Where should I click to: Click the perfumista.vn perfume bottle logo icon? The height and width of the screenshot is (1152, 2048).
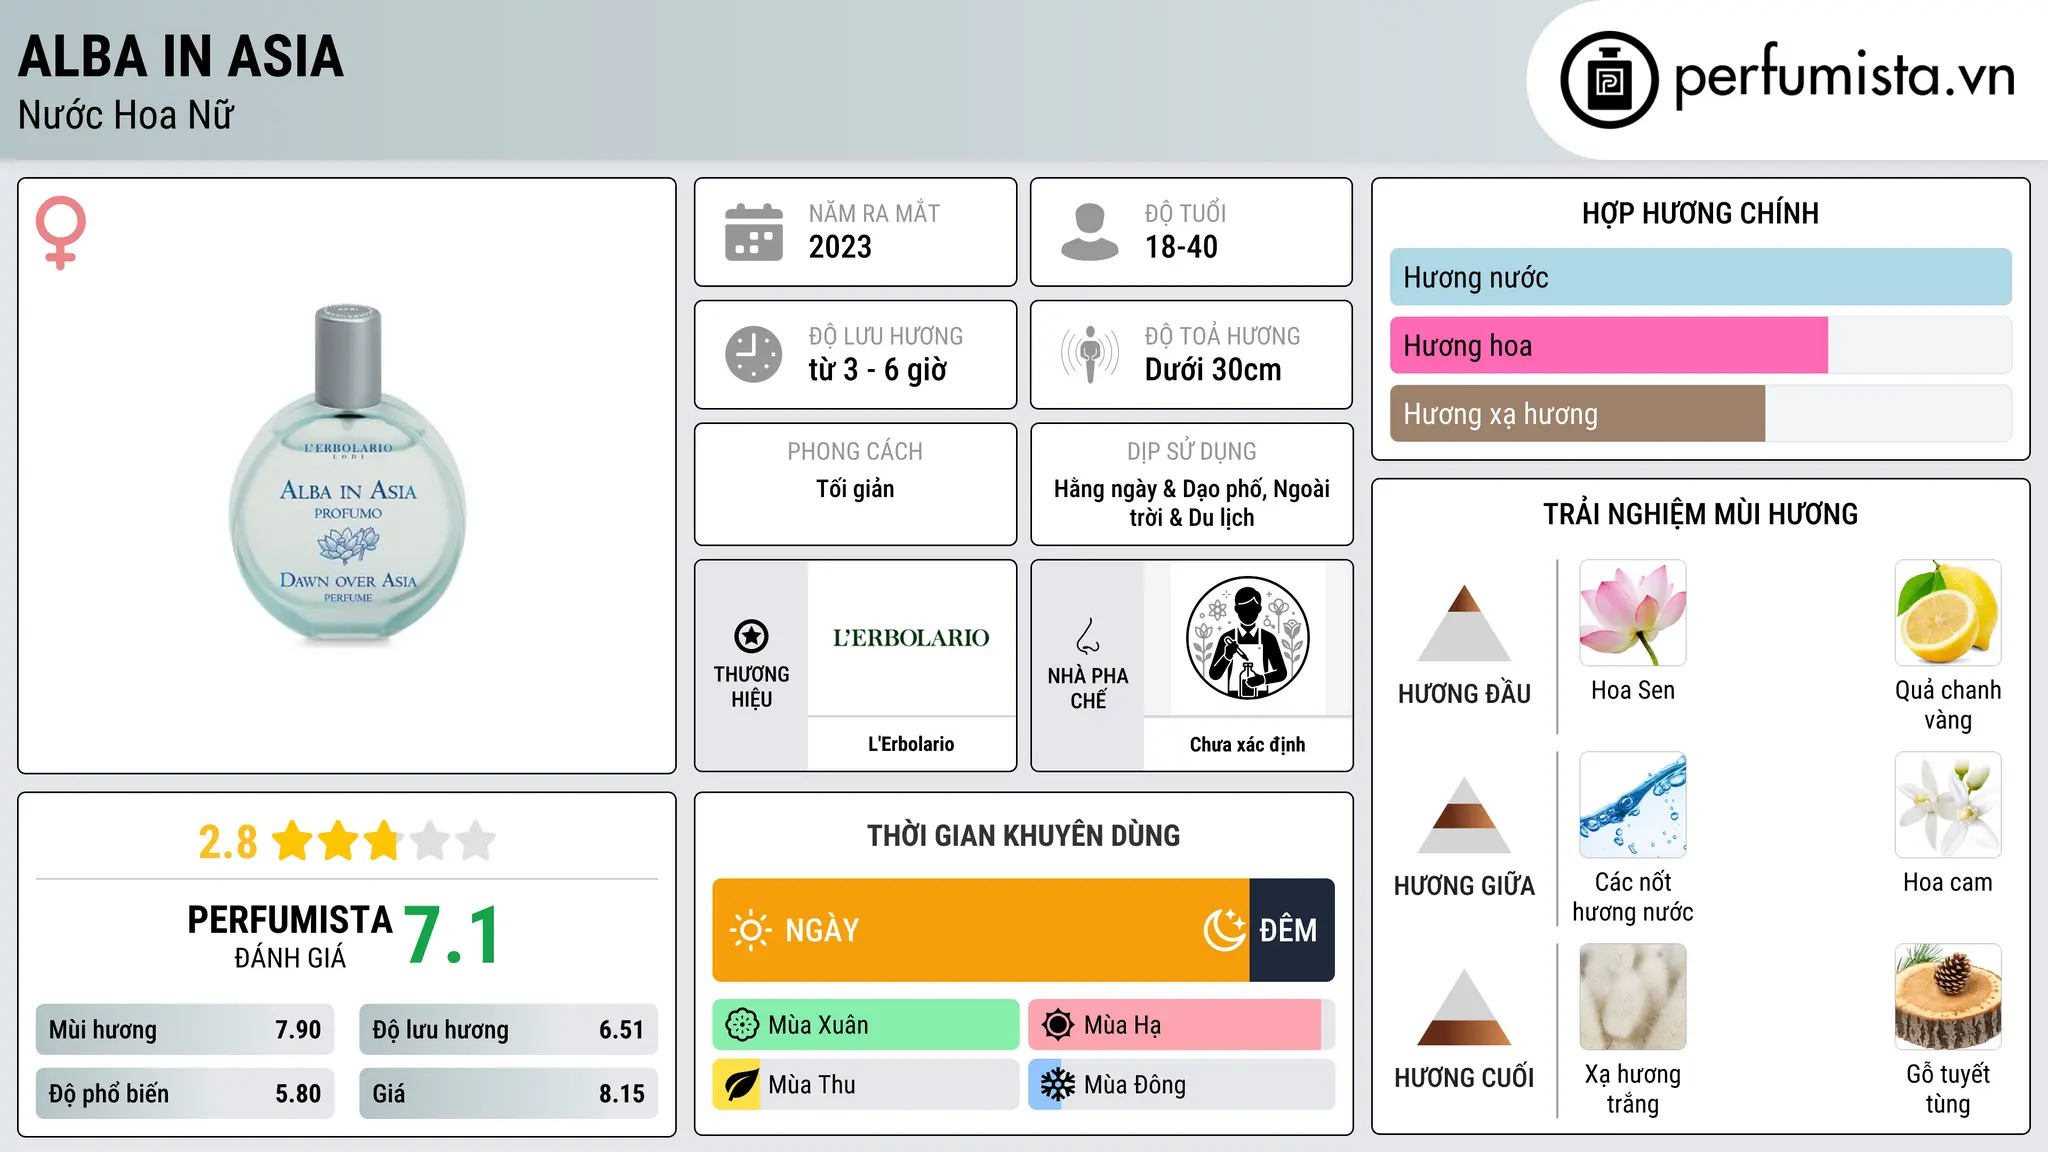coord(1609,80)
